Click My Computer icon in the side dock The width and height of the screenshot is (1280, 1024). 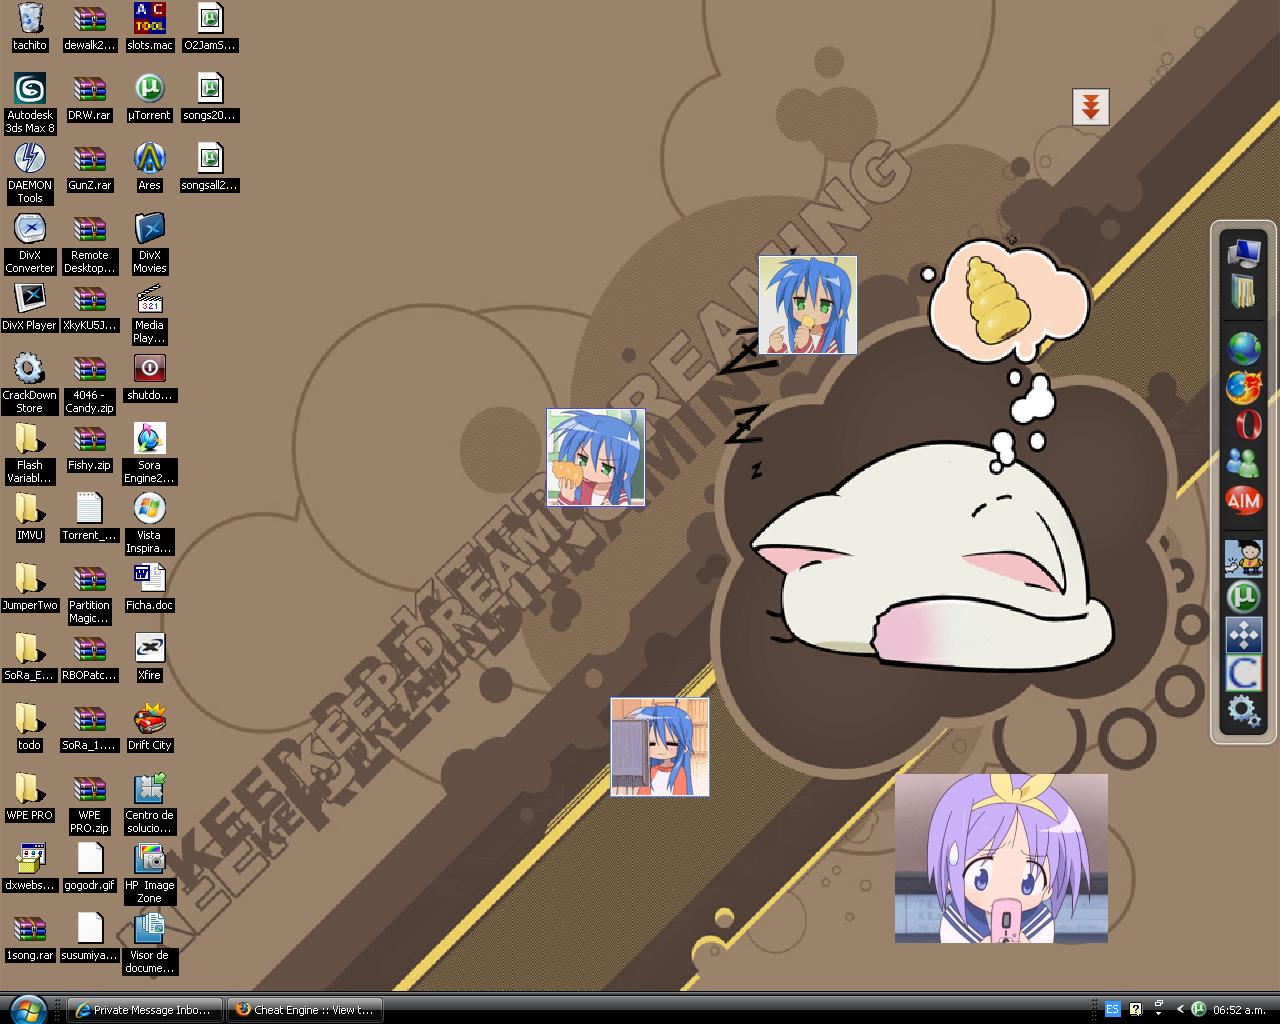[x=1244, y=252]
